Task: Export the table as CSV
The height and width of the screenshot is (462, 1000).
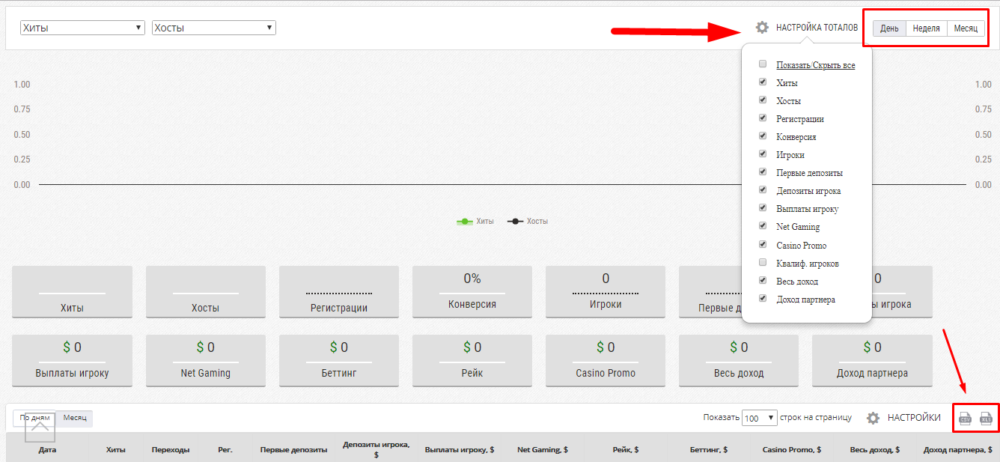Action: pyautogui.click(x=965, y=418)
